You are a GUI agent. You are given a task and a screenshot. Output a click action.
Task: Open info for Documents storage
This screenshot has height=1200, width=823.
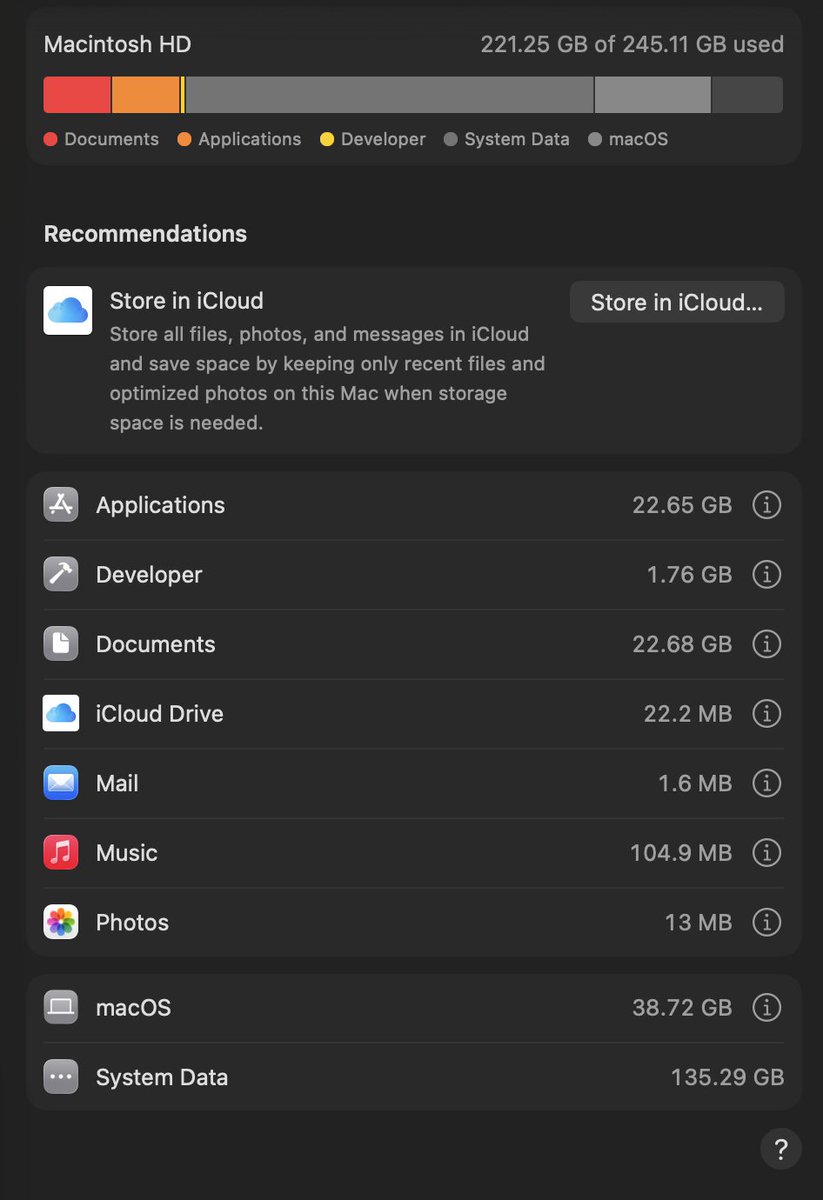pos(767,644)
